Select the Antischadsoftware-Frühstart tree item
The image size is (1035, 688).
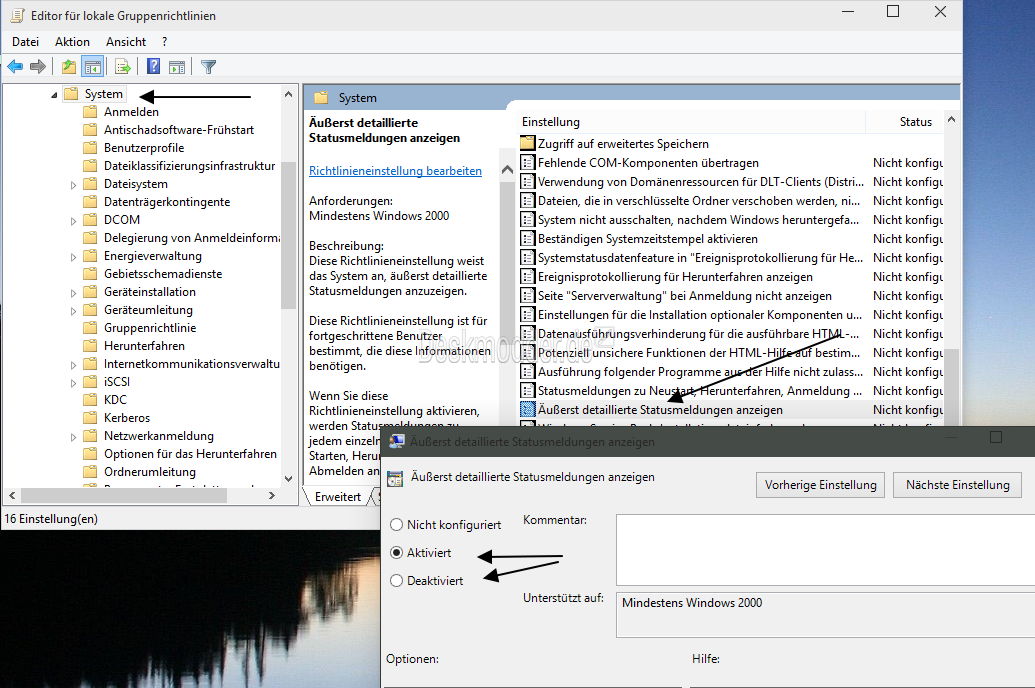[x=178, y=130]
